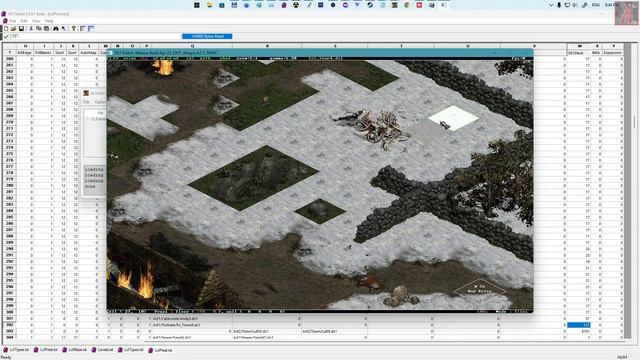Click the red square taskbar icon
Screen dimensions: 640x360
tap(419, 5)
